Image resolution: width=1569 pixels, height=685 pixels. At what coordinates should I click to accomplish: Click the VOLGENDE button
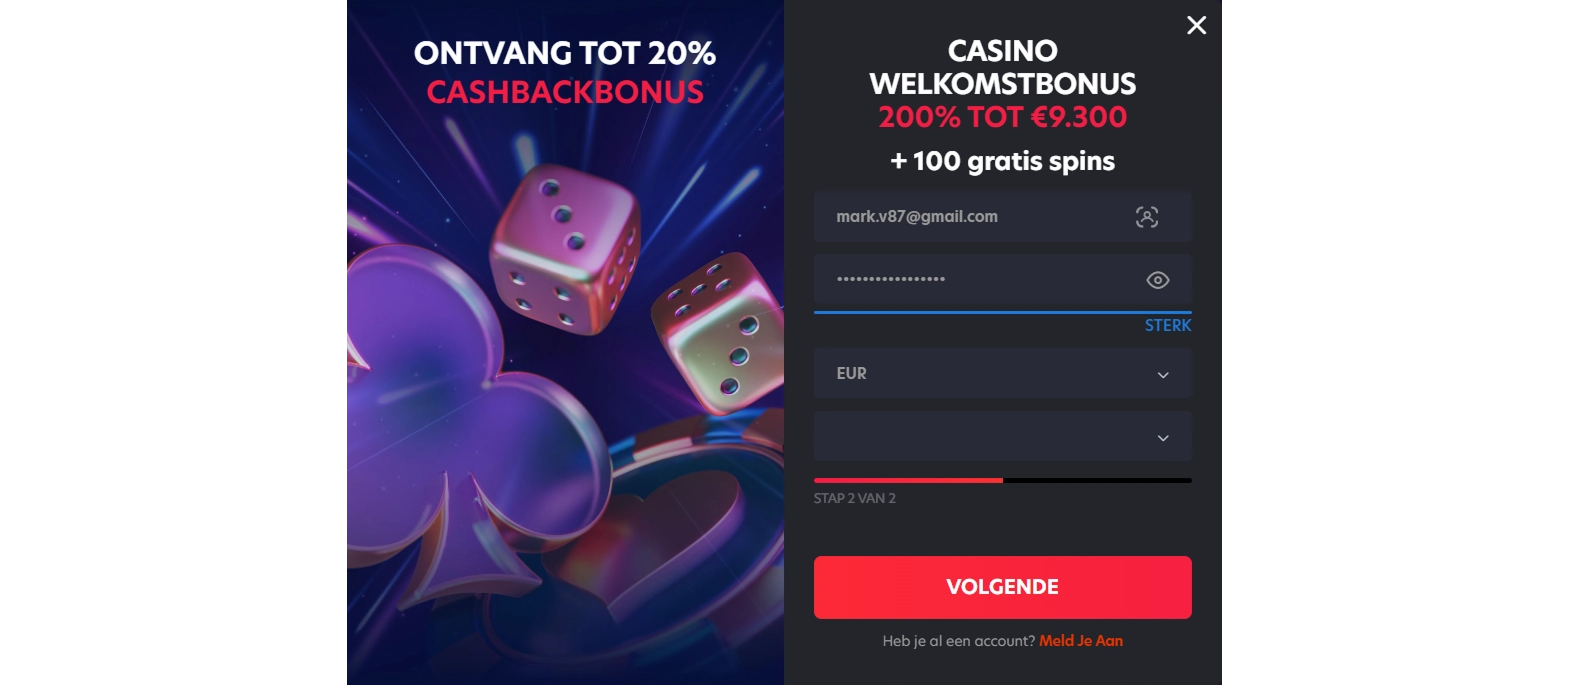(x=1002, y=587)
